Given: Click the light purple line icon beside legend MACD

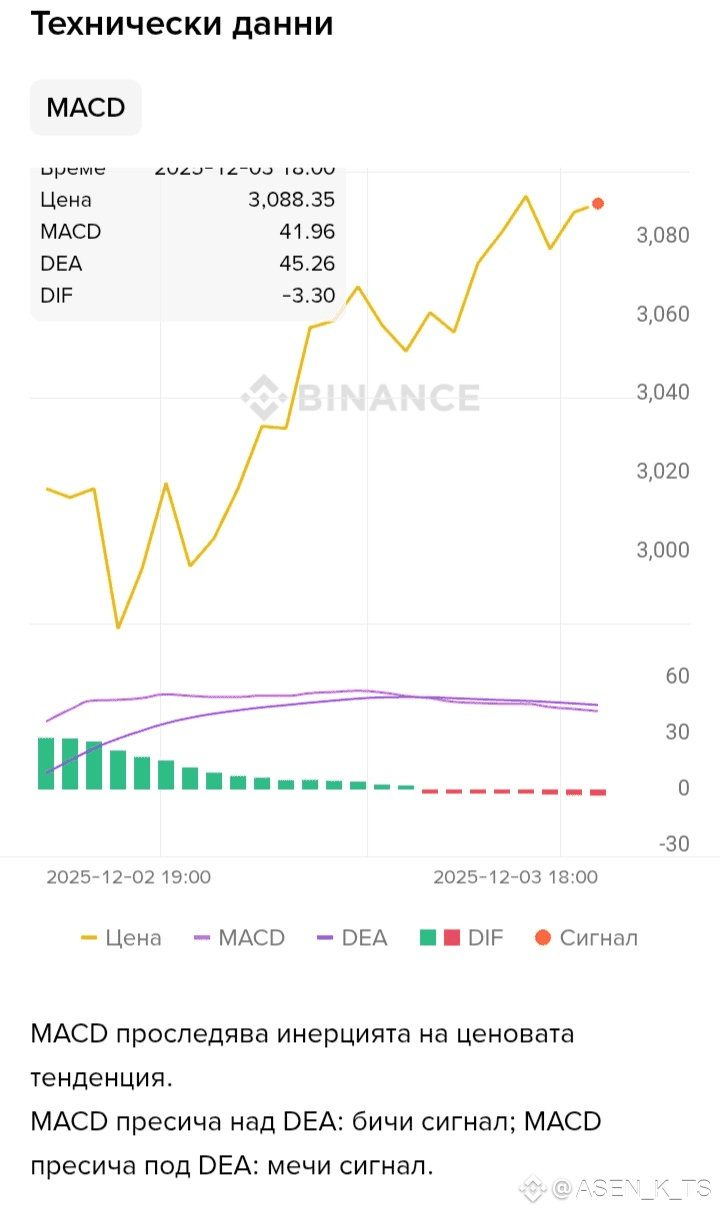Looking at the screenshot, I should [203, 938].
